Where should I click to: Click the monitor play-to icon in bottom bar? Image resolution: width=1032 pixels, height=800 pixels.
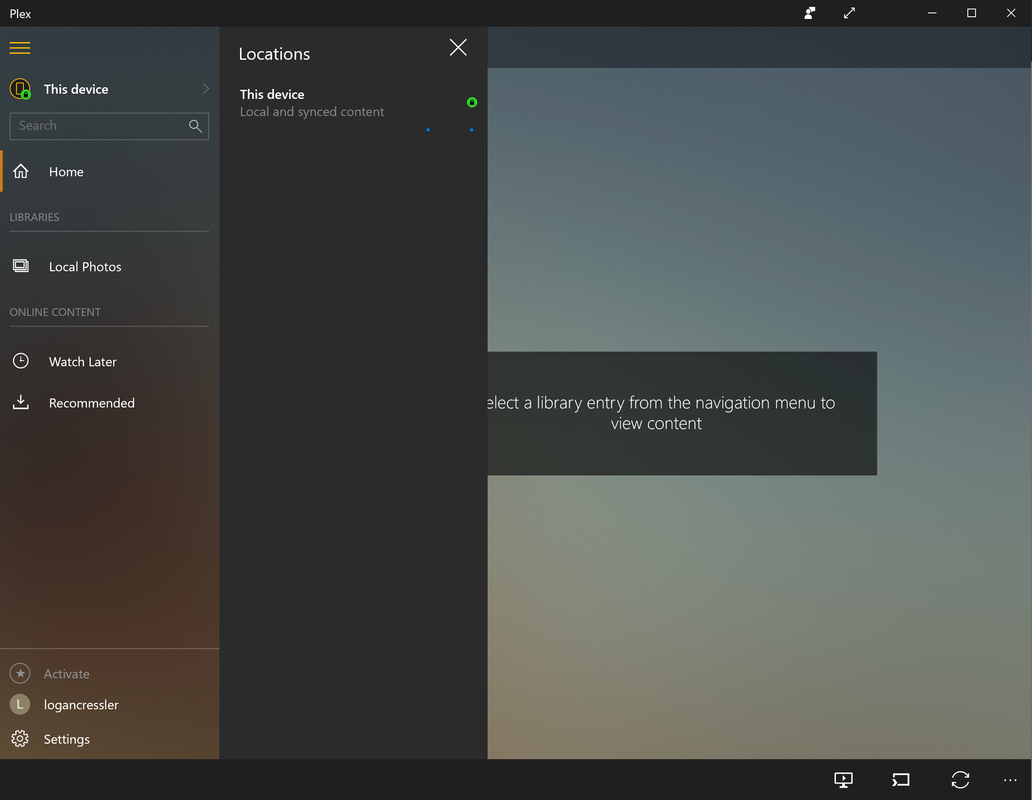pos(843,780)
